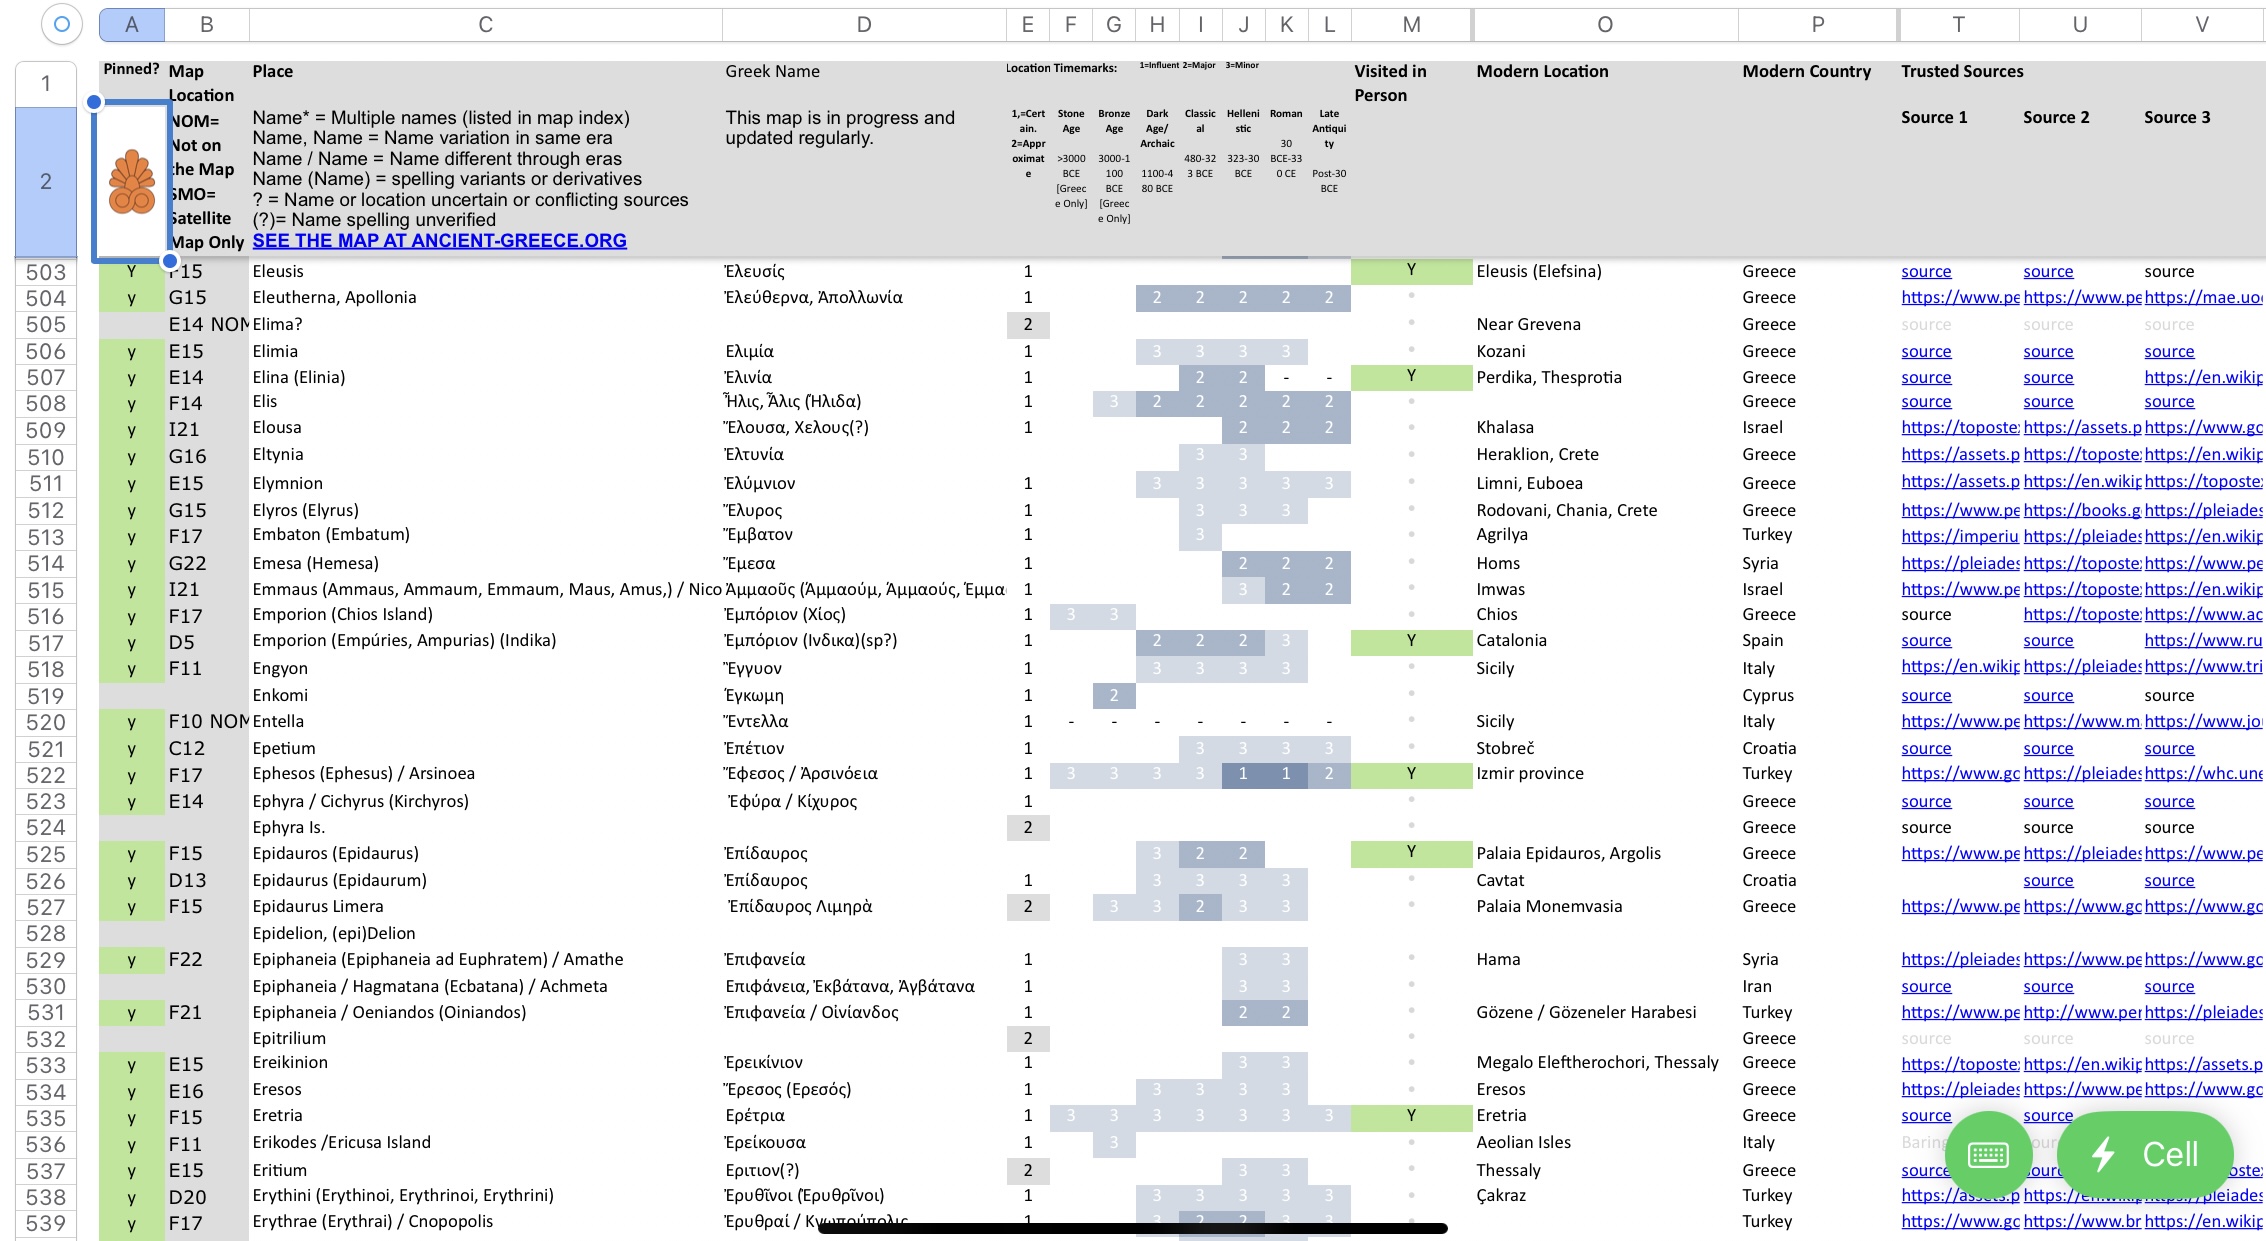Click the green Y visited cell for Epidauros
This screenshot has height=1241, width=2266.
tap(1410, 852)
